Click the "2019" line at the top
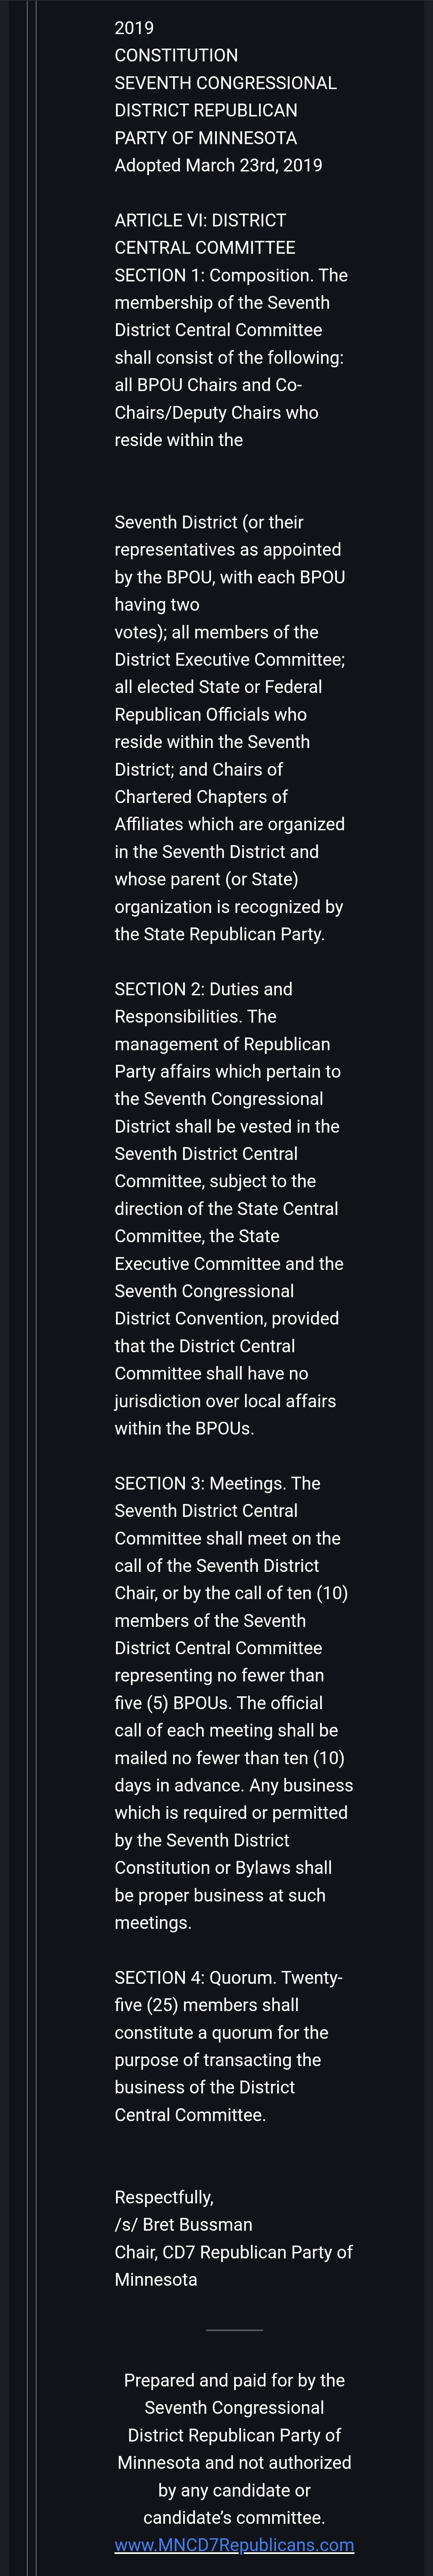This screenshot has height=2576, width=433. [134, 28]
